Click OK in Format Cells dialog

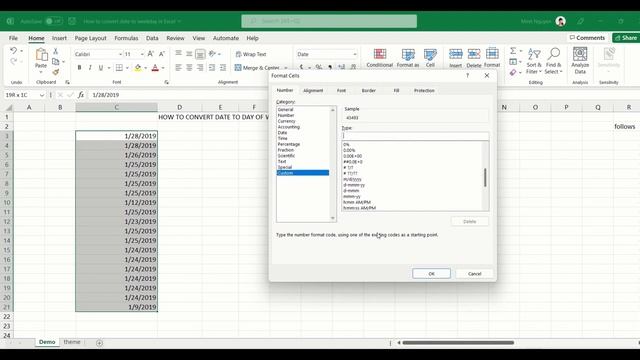tap(431, 273)
